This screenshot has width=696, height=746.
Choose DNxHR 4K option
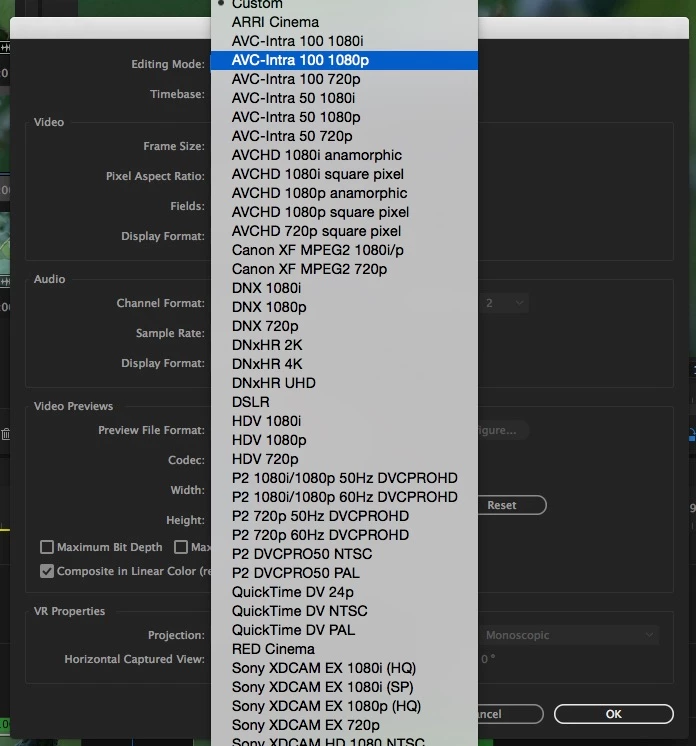click(x=344, y=364)
